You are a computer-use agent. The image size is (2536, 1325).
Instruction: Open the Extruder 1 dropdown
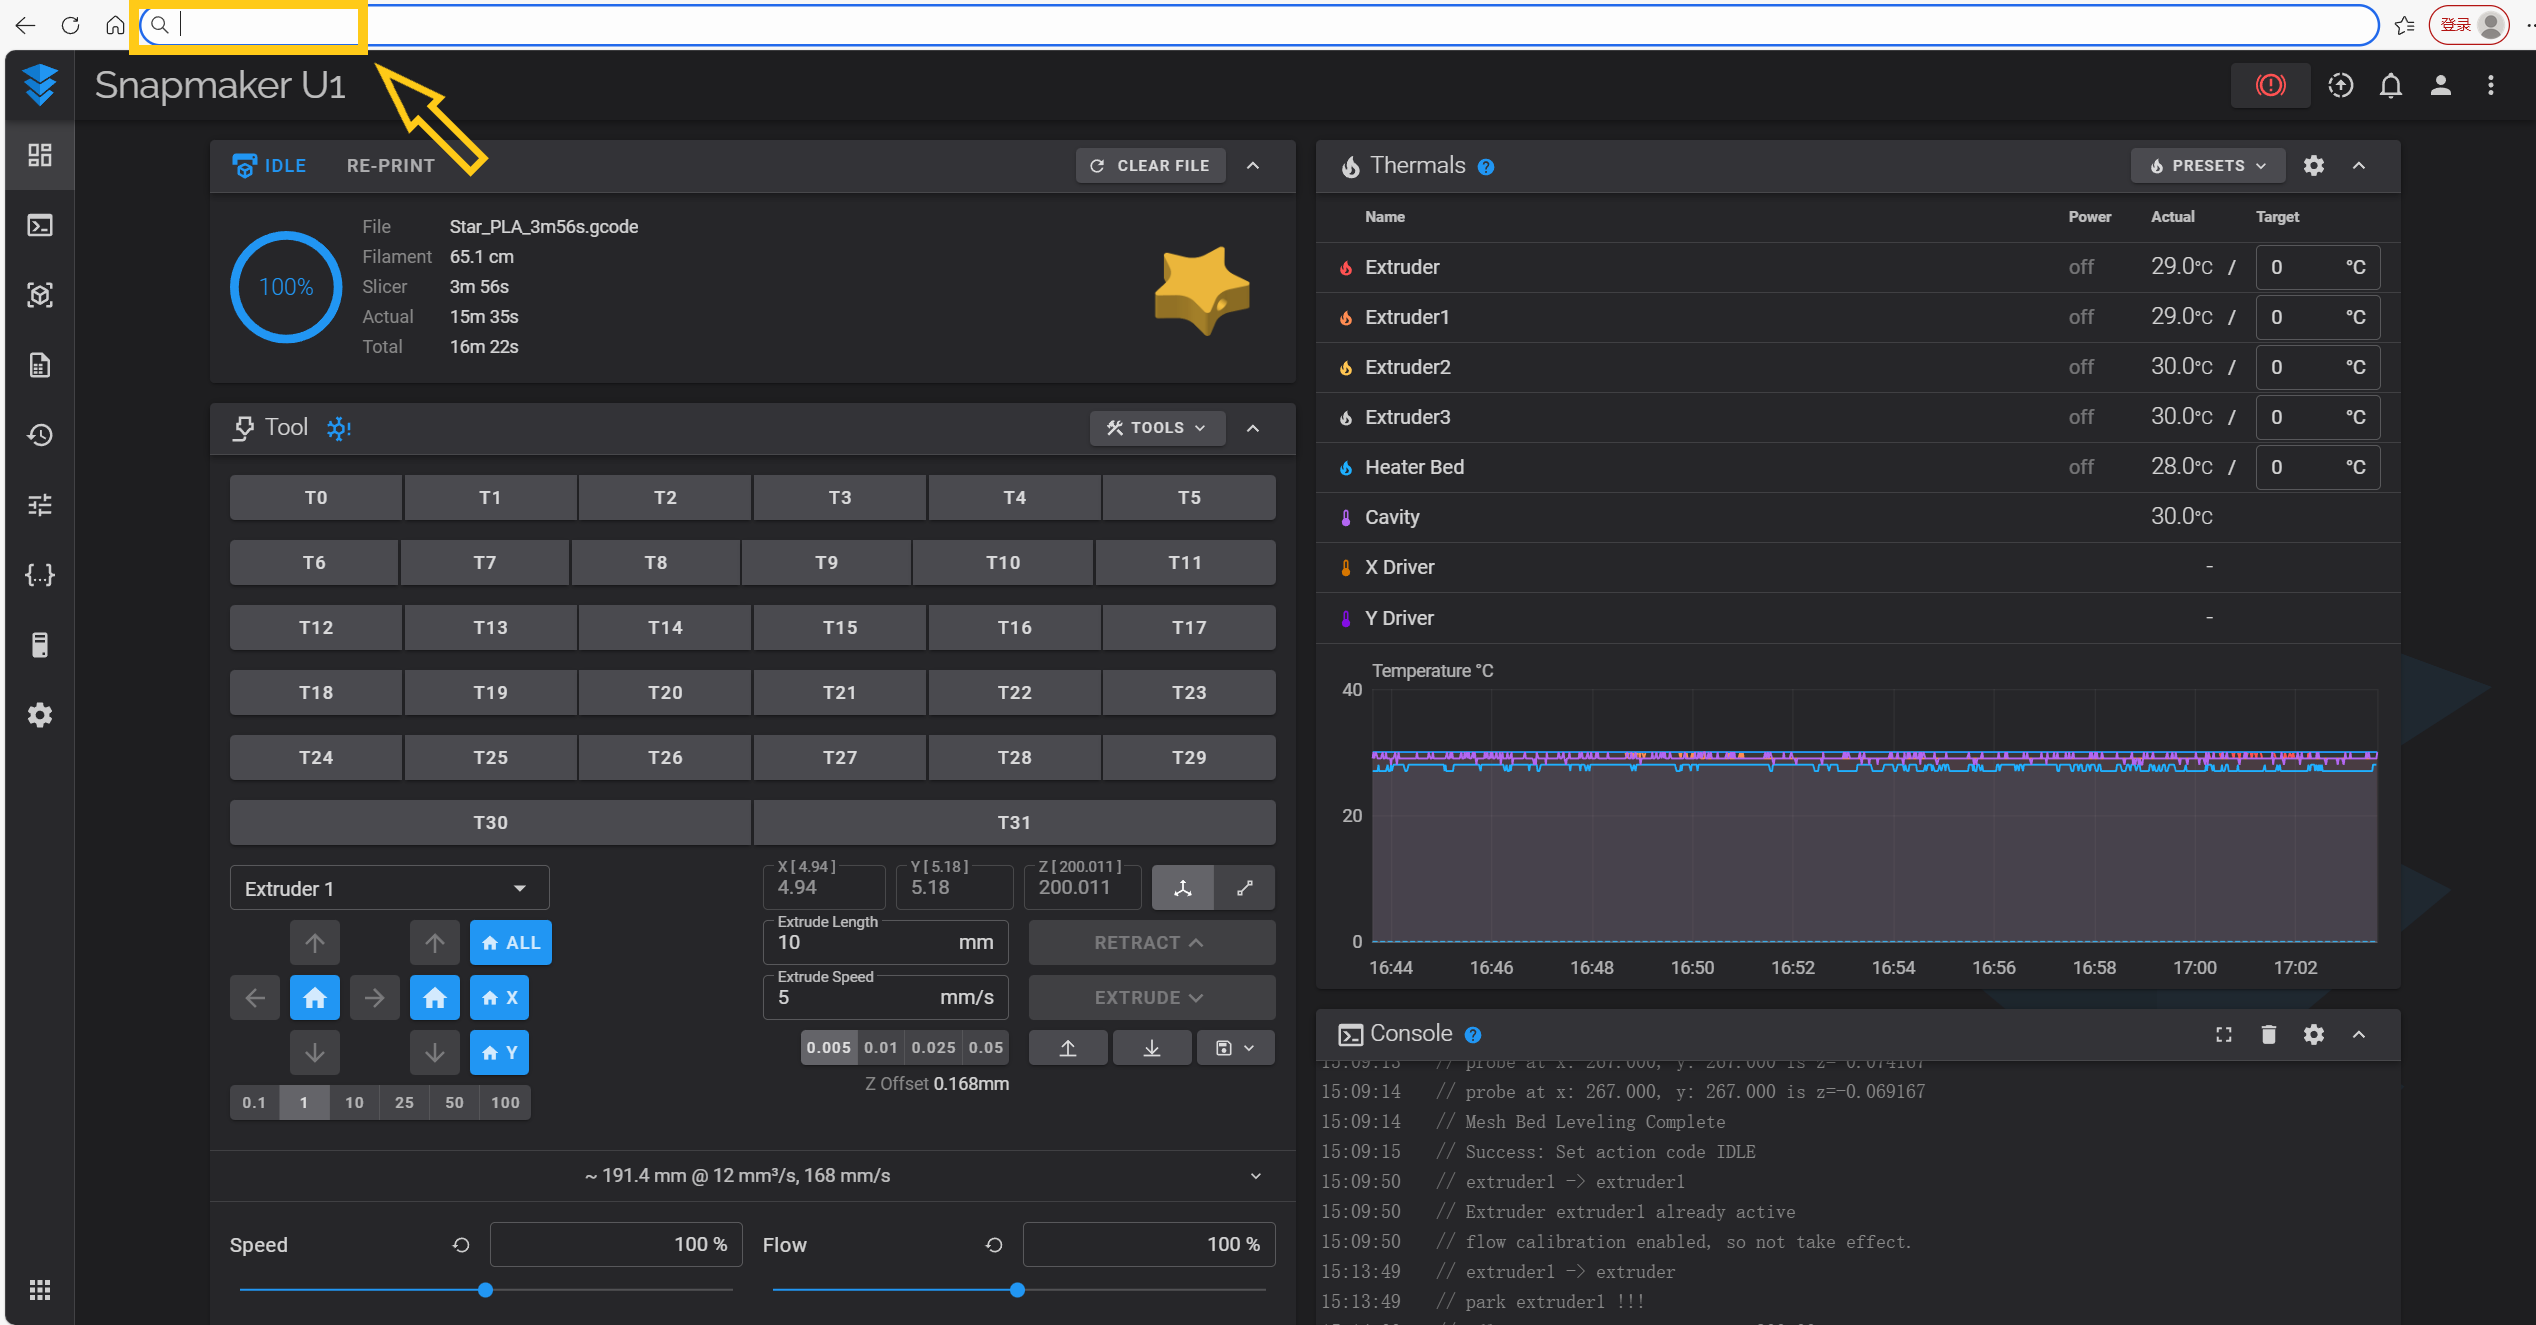389,888
